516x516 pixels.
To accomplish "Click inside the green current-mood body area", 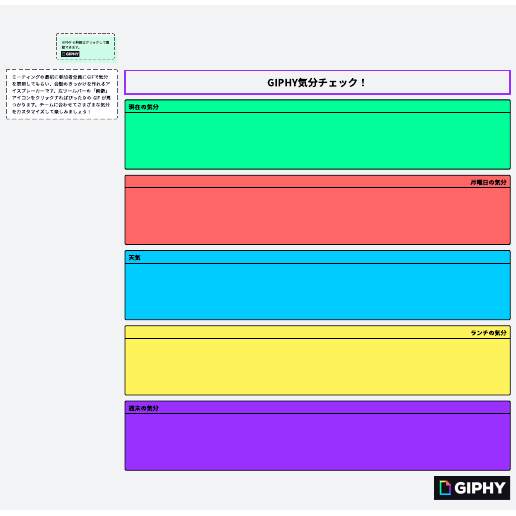I will (x=317, y=141).
